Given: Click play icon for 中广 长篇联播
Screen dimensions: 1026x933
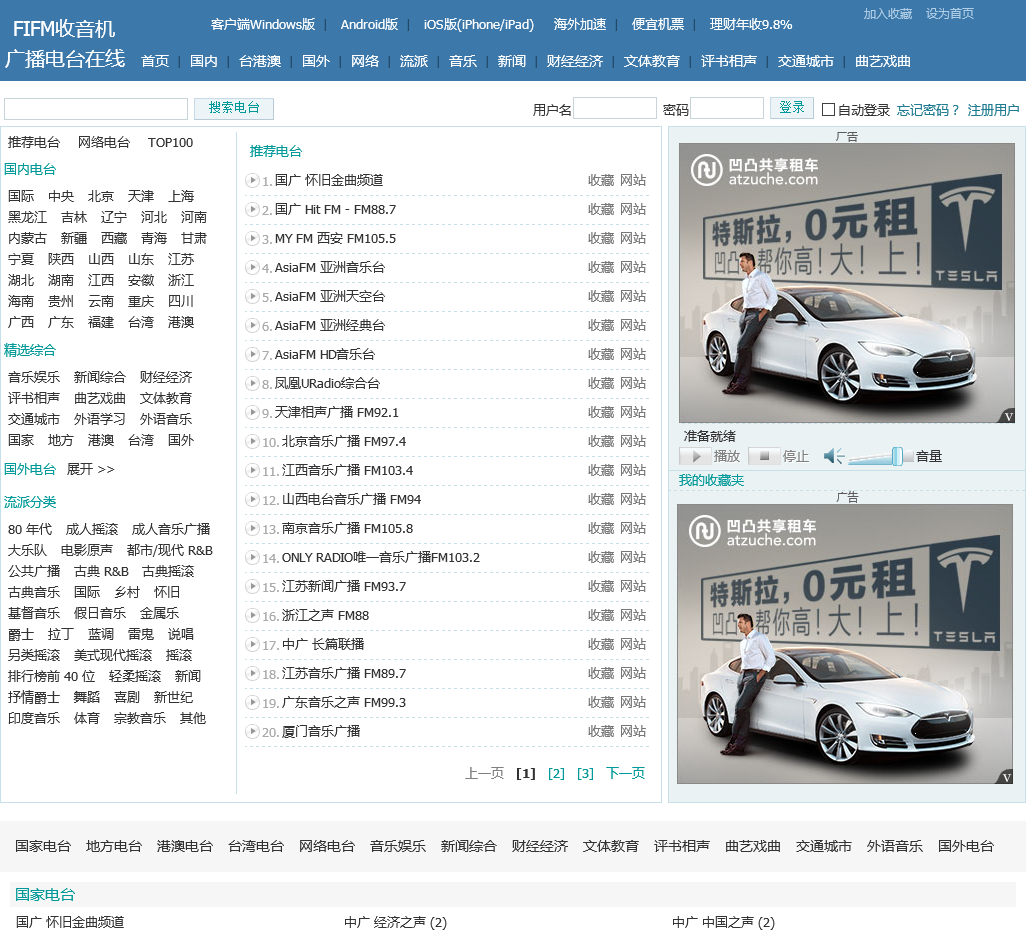Looking at the screenshot, I should pos(252,644).
